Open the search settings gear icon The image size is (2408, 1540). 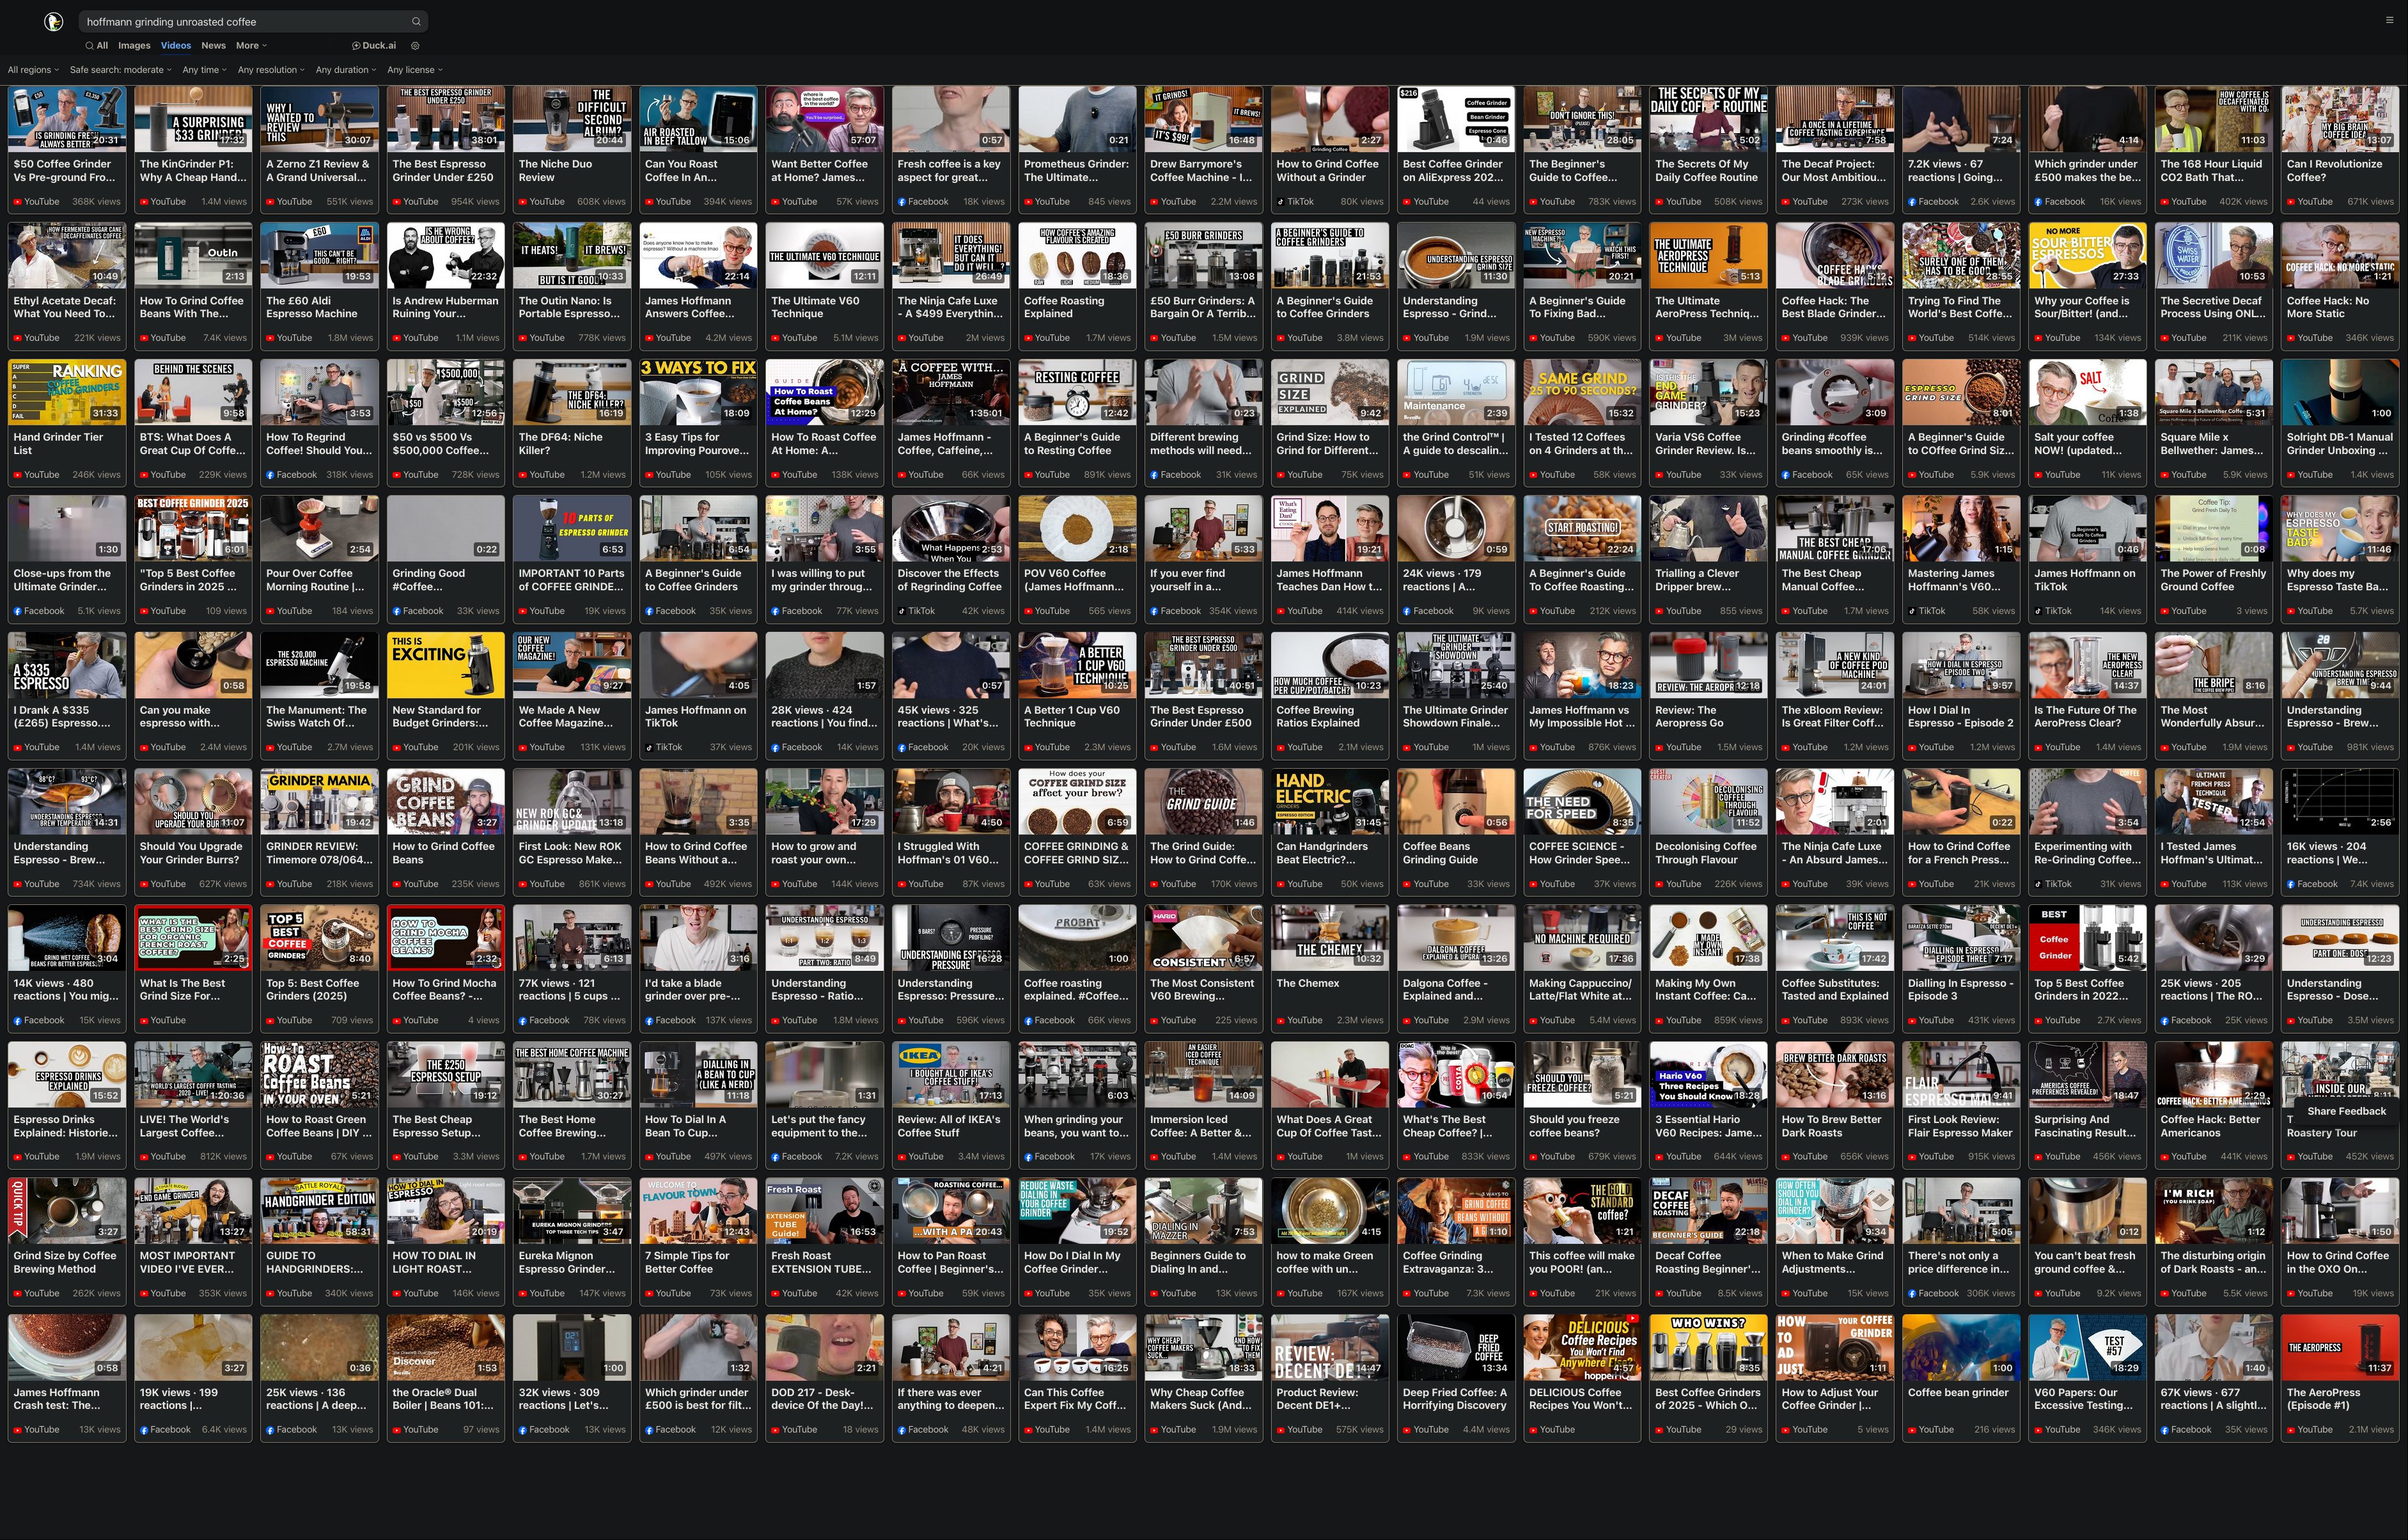coord(415,45)
